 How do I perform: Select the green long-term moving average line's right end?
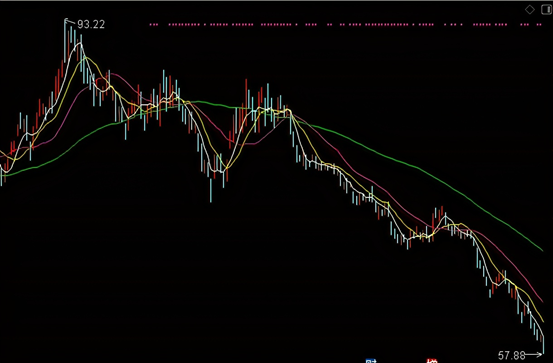(x=542, y=250)
